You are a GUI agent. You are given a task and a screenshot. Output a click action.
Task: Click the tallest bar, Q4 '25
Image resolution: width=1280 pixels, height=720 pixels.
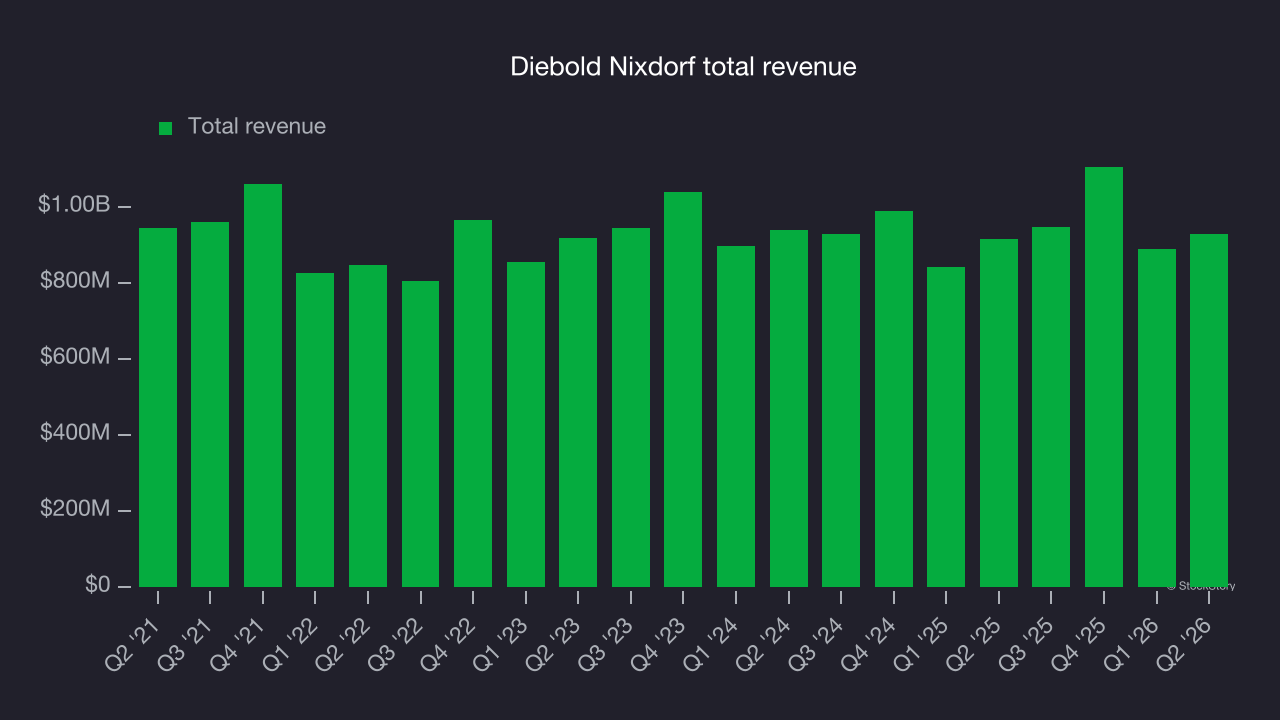coord(1104,377)
